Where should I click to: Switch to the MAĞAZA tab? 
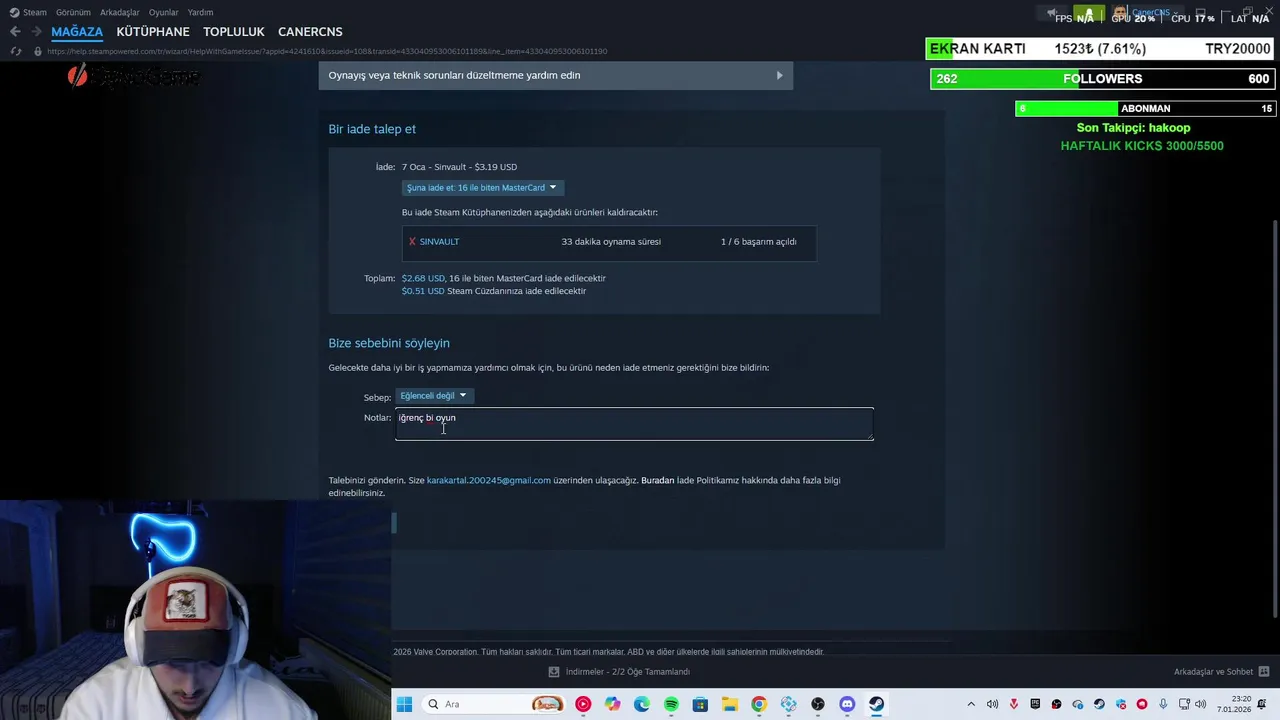[x=77, y=32]
